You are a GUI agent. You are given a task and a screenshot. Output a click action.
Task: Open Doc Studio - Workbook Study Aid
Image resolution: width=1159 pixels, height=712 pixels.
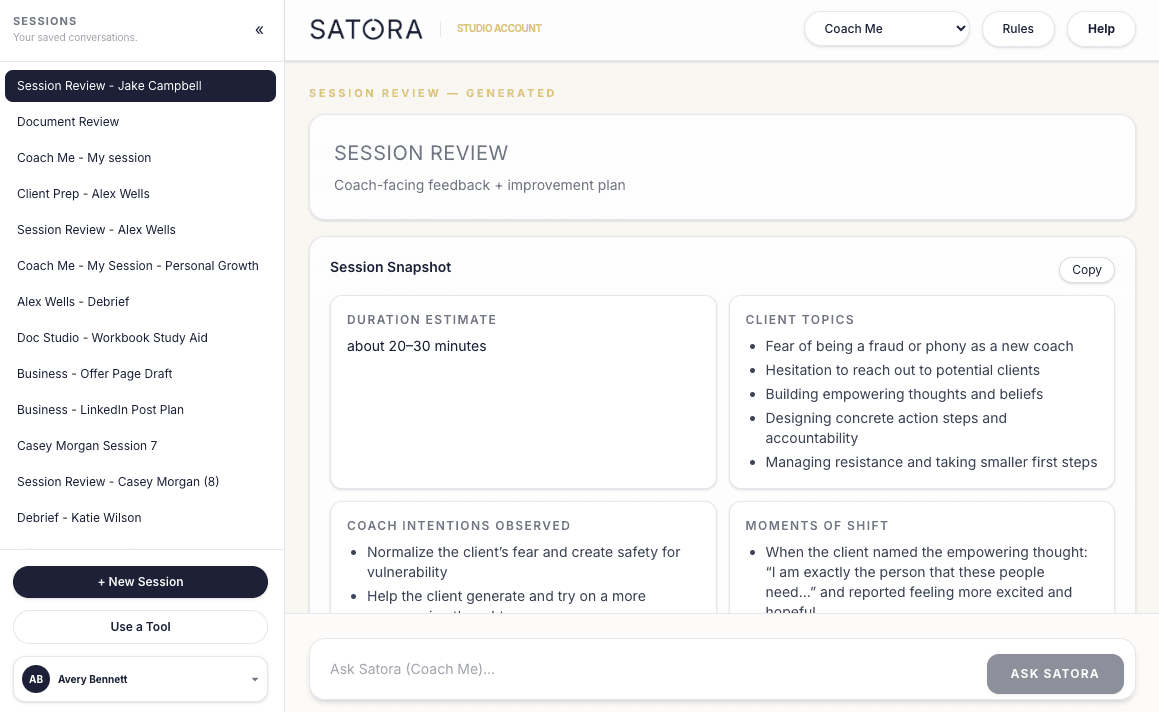click(x=112, y=337)
